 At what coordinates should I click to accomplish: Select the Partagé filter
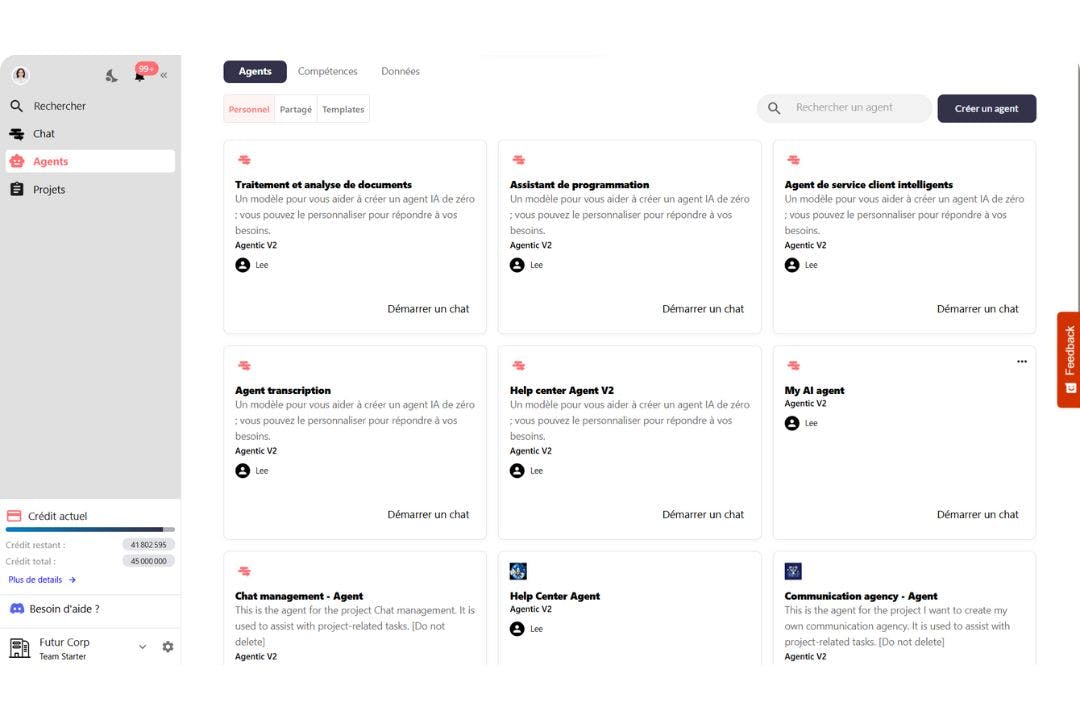[x=295, y=110]
